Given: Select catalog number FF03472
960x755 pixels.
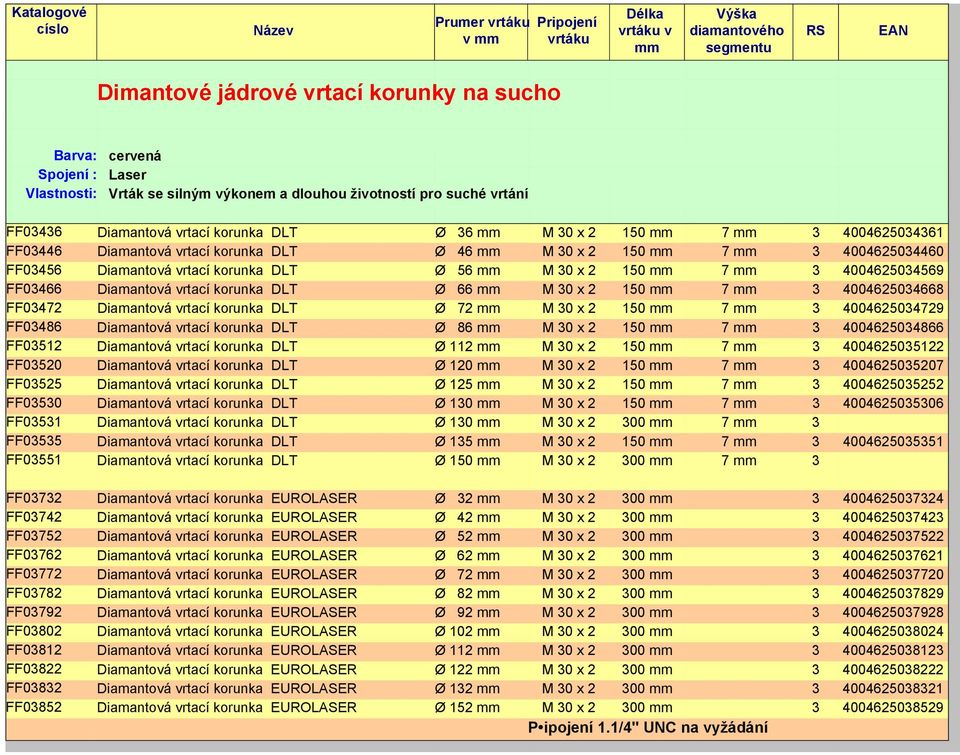Looking at the screenshot, I should click(34, 308).
